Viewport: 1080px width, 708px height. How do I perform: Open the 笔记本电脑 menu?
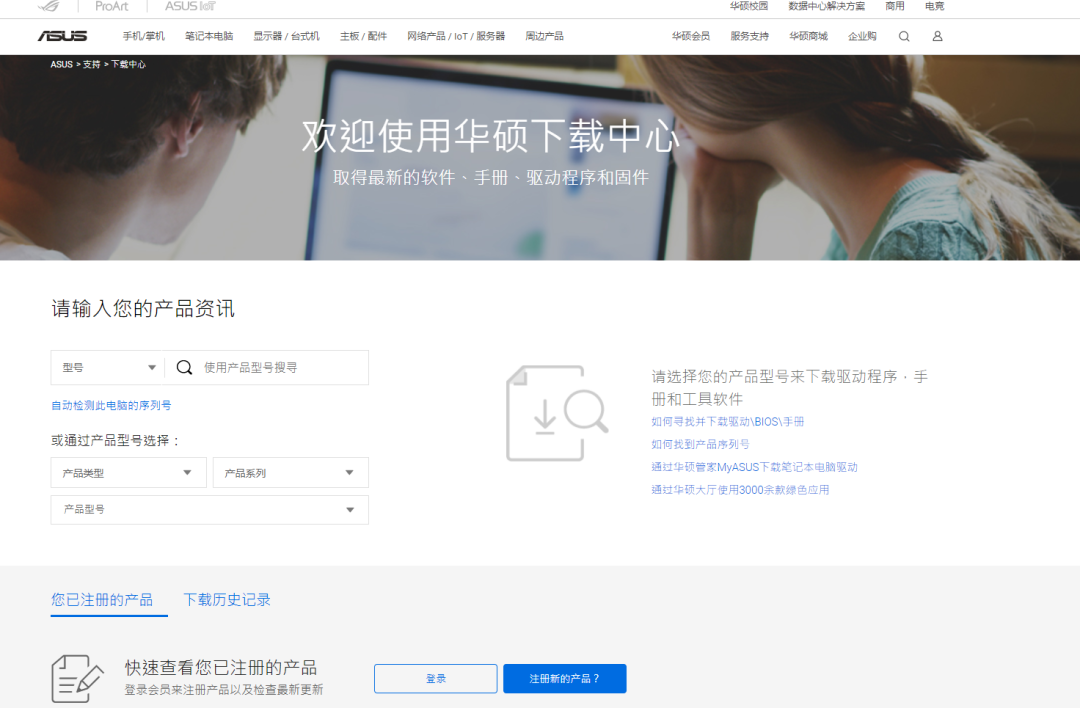pyautogui.click(x=209, y=37)
